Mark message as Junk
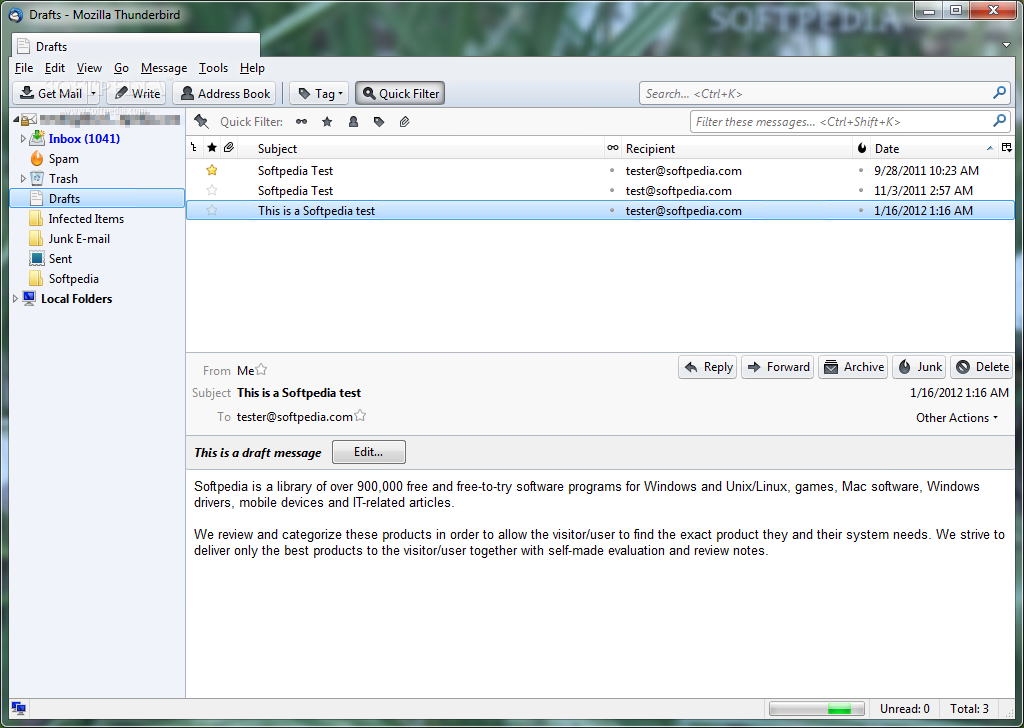Screen dimensions: 1024x728 click(920, 367)
